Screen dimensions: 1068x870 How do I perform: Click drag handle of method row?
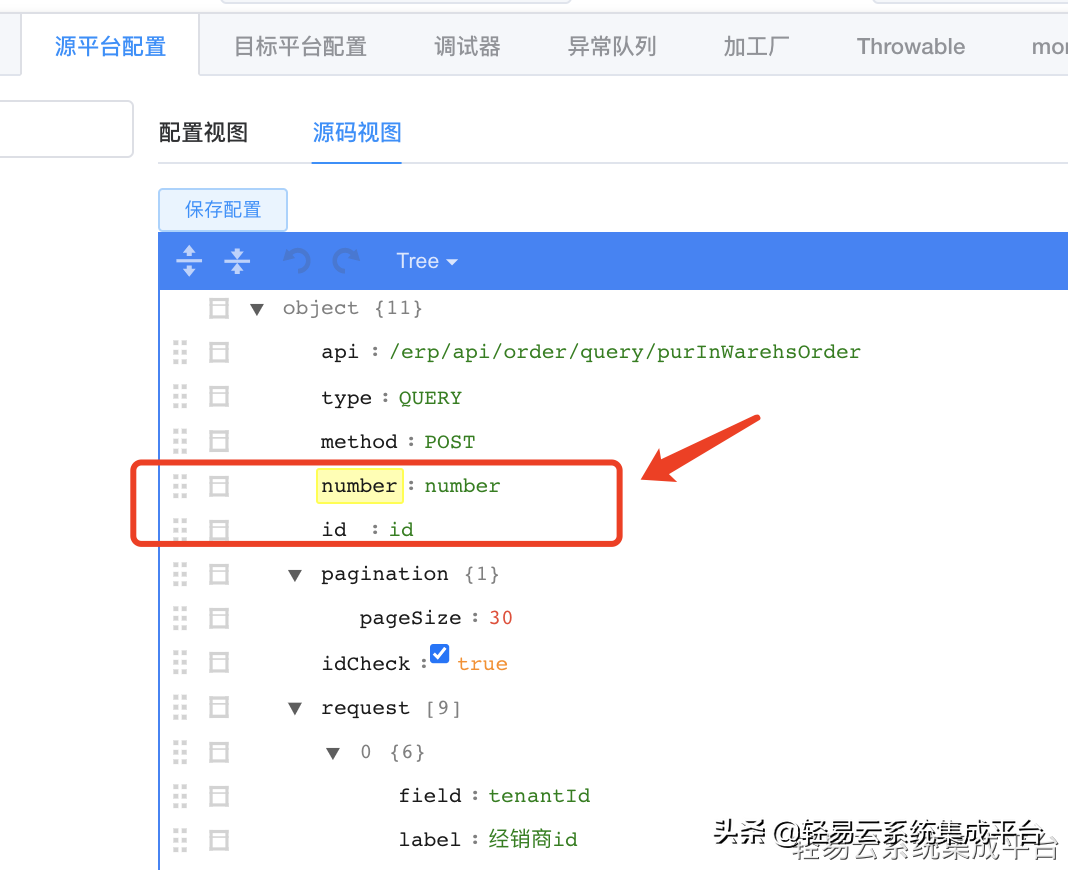180,441
